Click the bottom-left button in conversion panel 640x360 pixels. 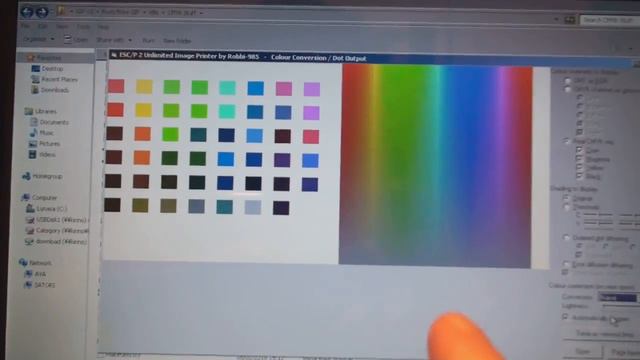coord(583,351)
